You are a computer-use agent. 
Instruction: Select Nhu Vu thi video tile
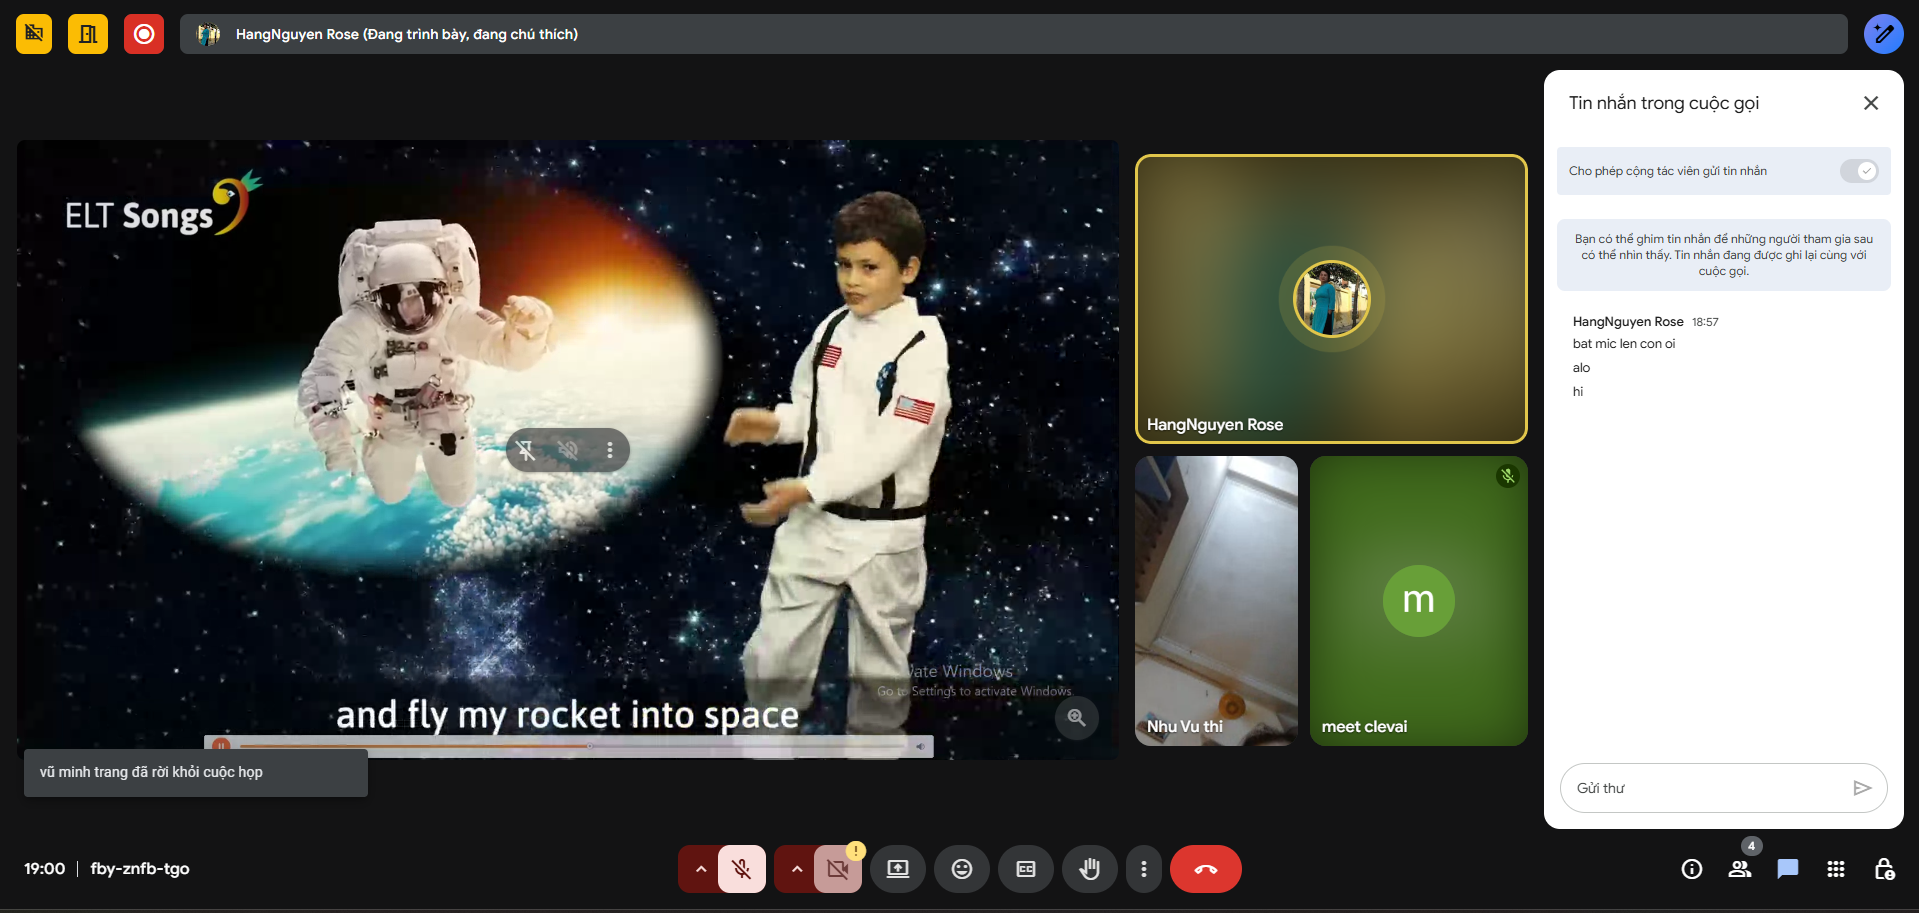pos(1216,601)
